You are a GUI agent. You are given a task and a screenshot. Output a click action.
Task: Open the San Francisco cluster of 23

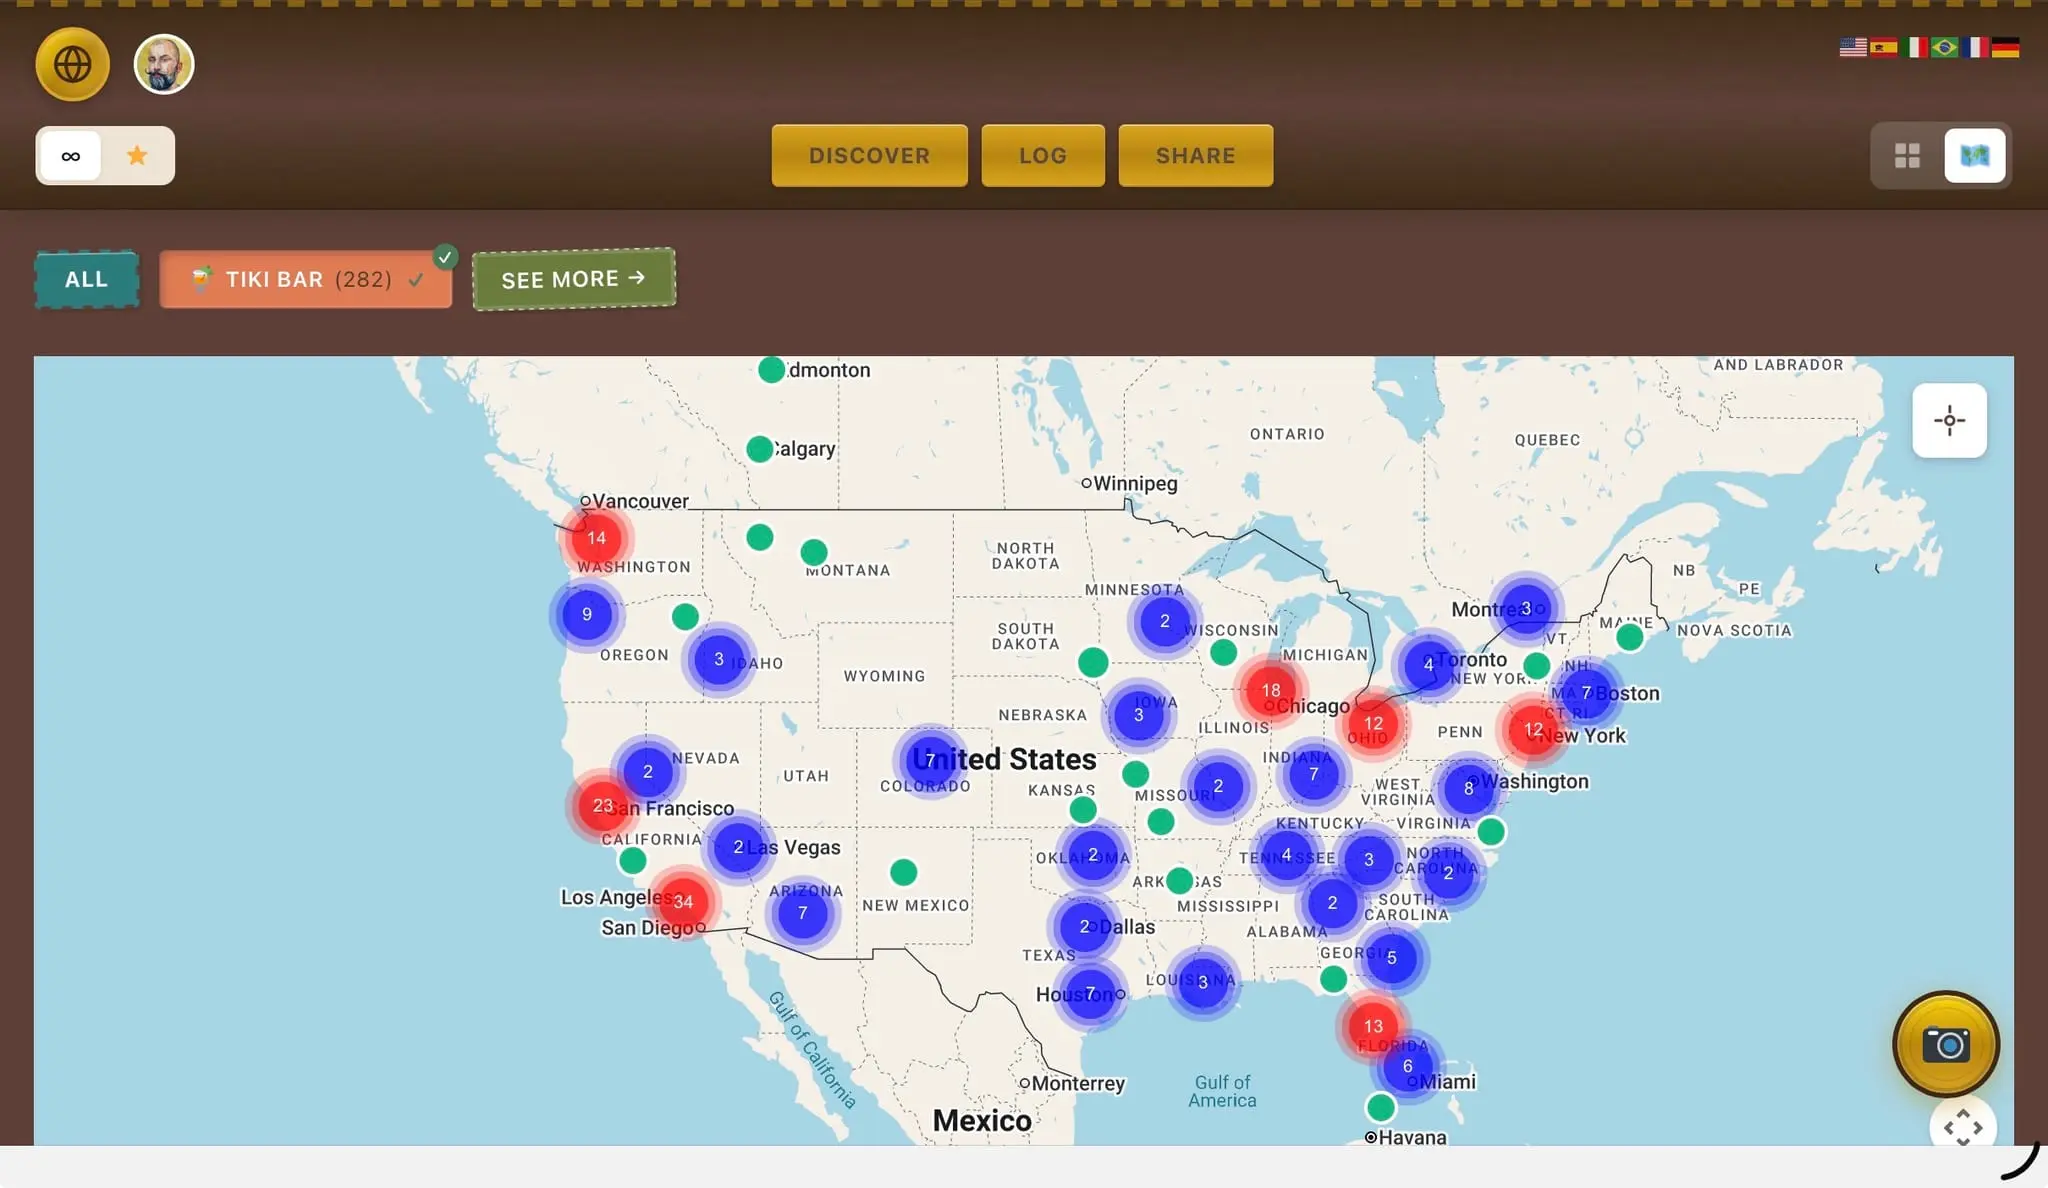click(602, 806)
